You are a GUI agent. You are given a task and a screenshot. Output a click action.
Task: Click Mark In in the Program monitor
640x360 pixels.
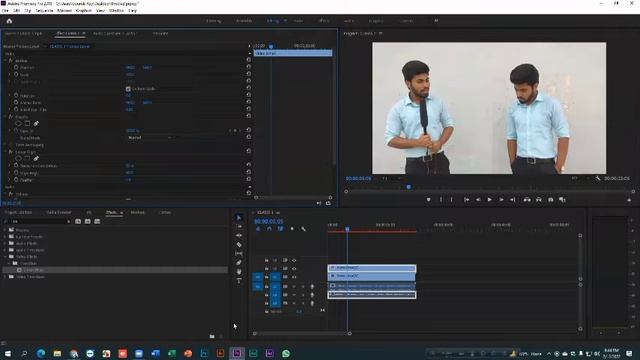(441, 200)
